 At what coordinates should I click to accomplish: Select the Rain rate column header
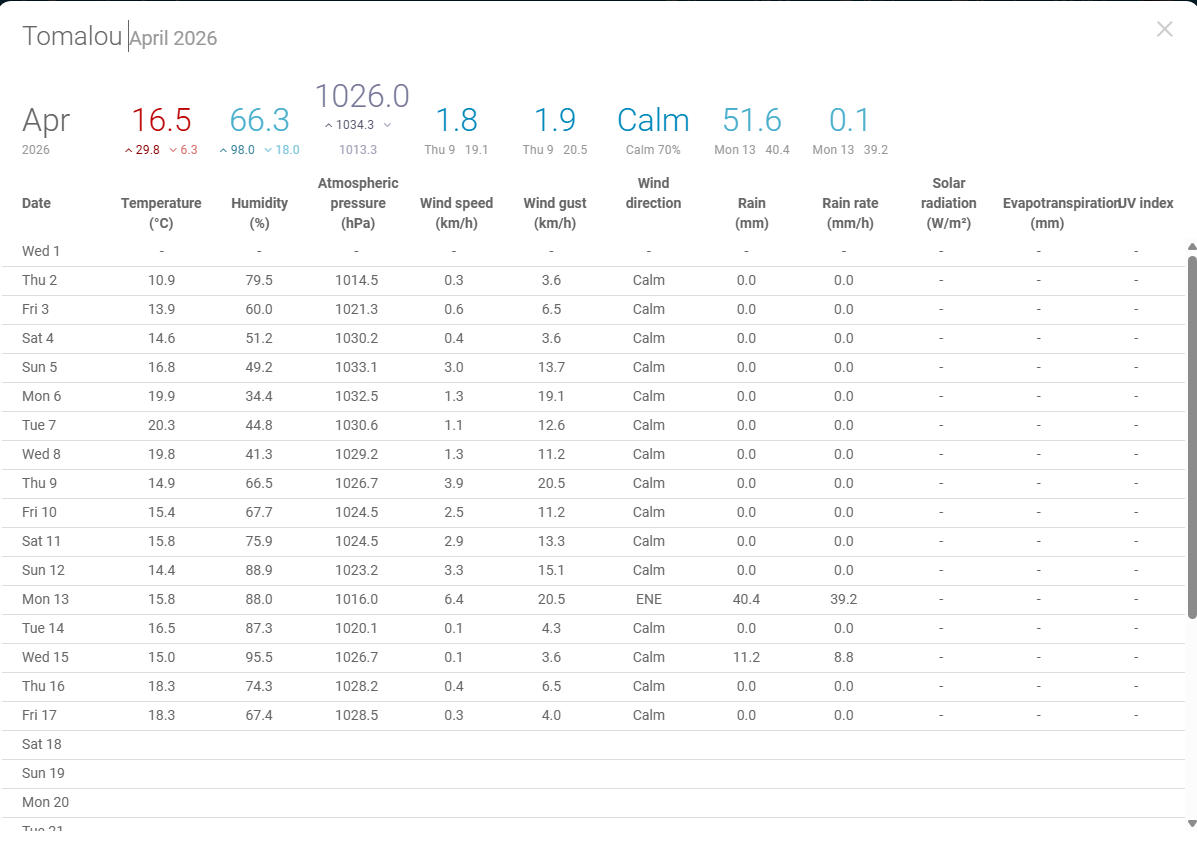849,213
